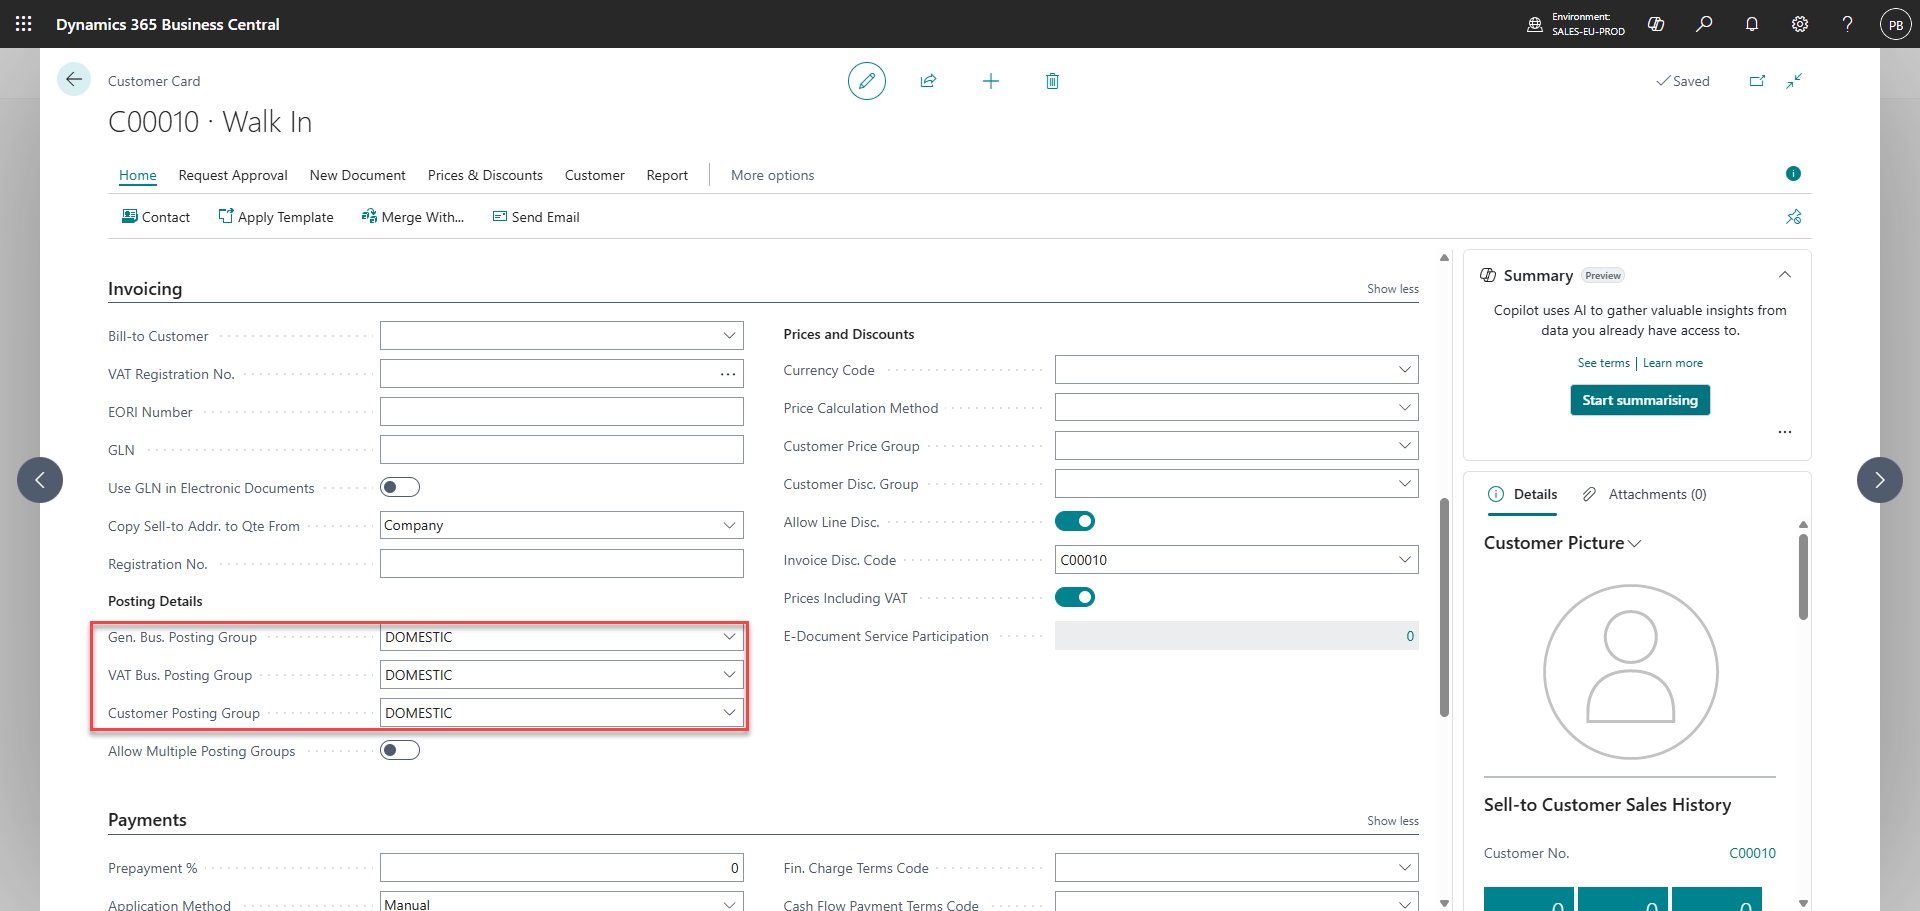
Task: Collapse the Summary panel chevron
Action: 1785,275
